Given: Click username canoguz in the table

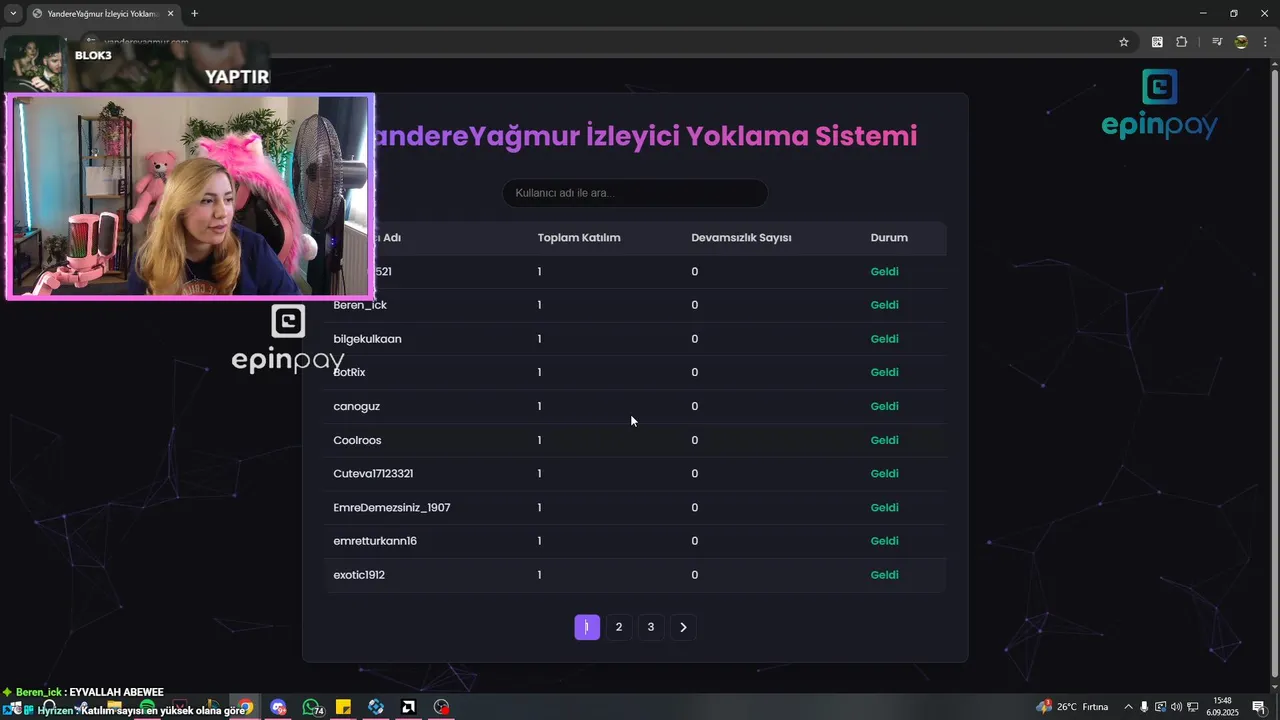Looking at the screenshot, I should (356, 406).
